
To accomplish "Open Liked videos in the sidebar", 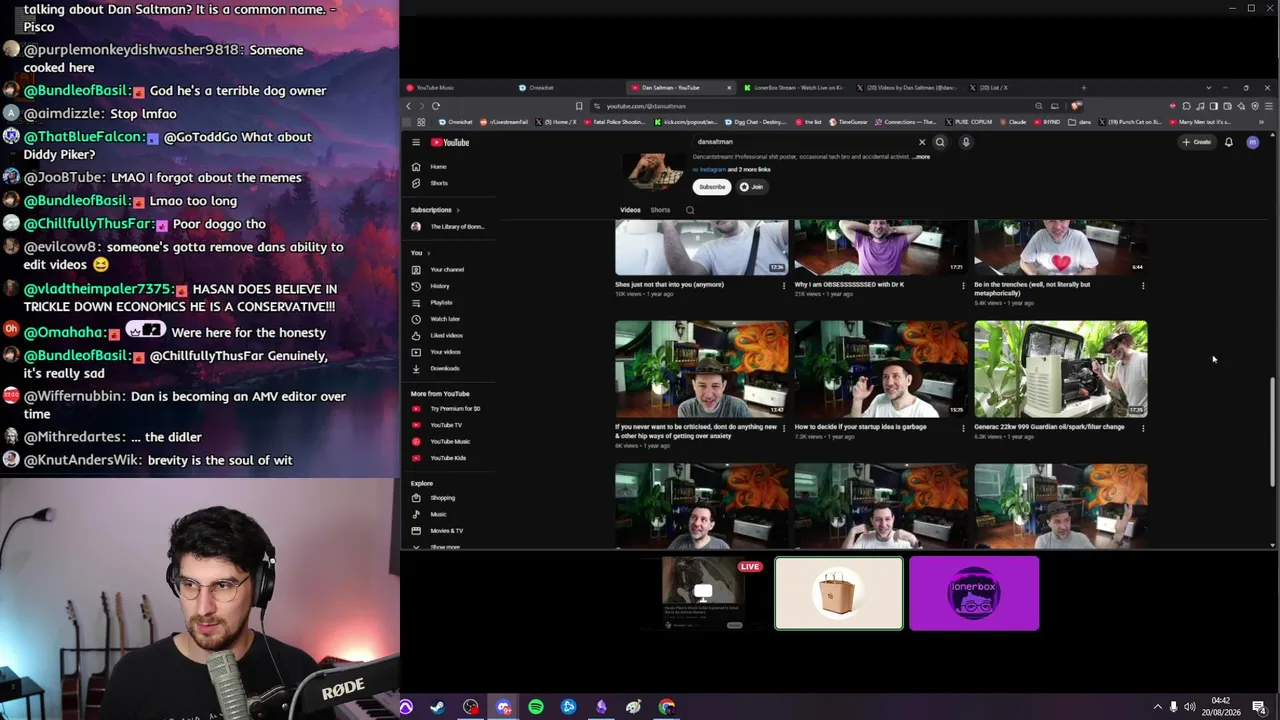I will [447, 335].
